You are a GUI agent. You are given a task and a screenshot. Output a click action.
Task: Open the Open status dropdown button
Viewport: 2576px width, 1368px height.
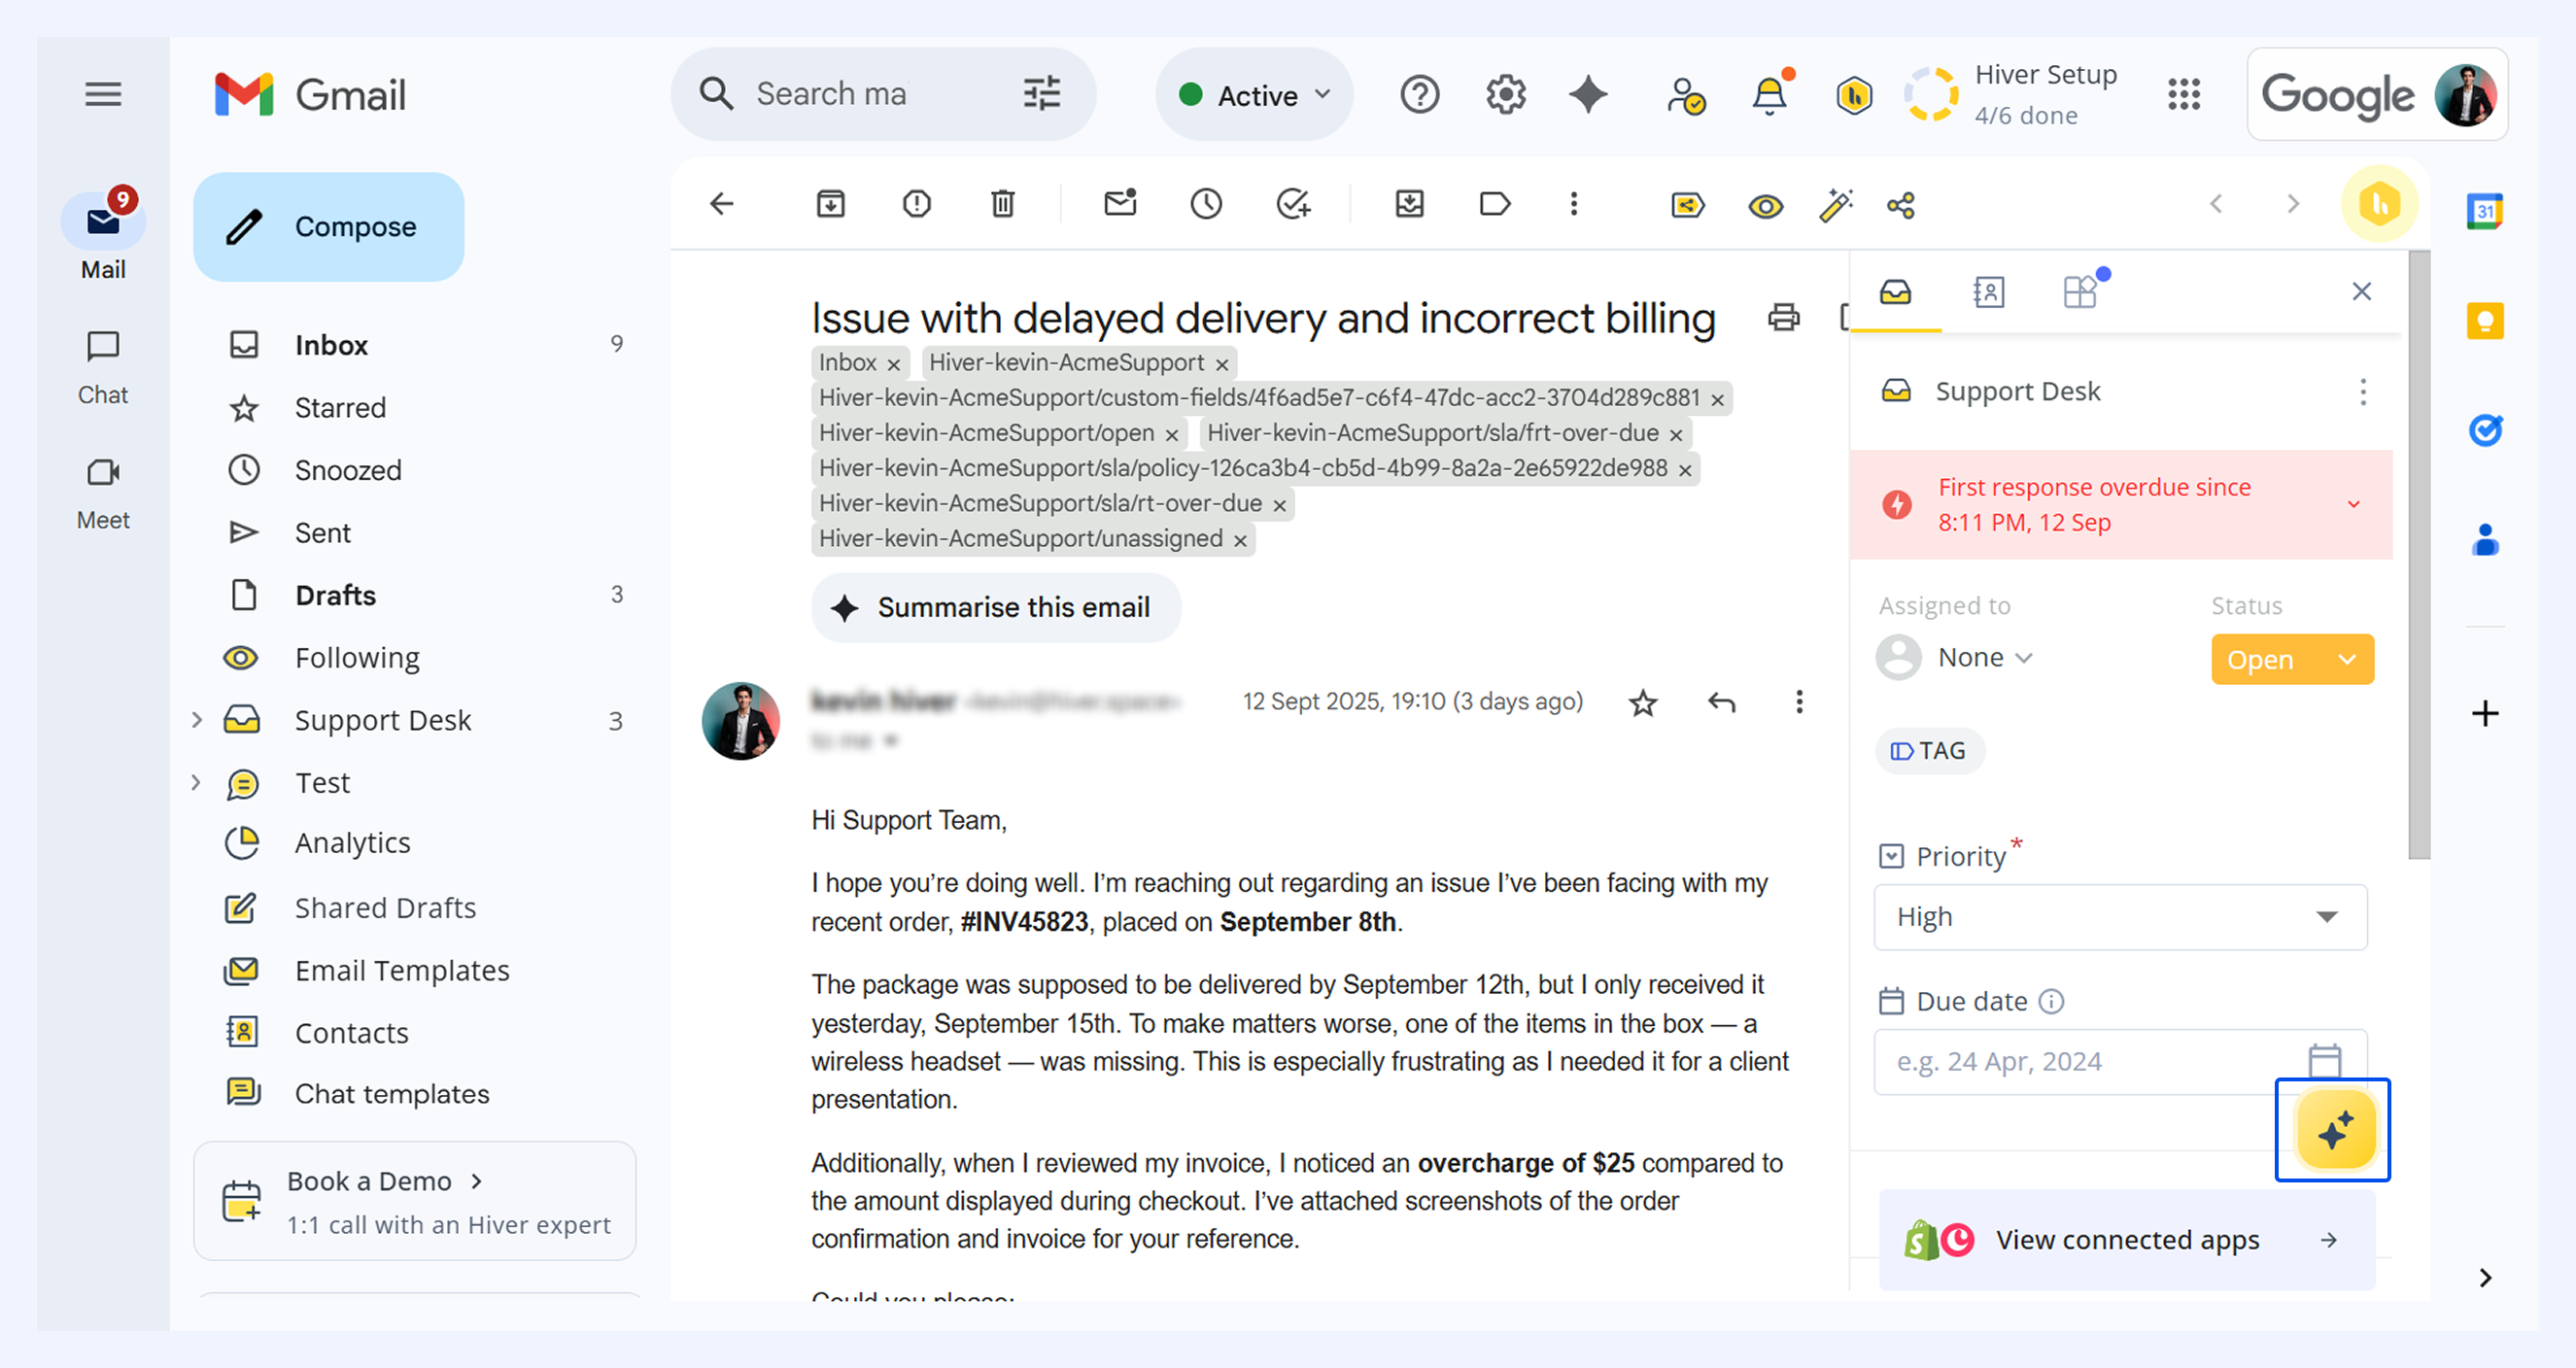(x=2292, y=660)
